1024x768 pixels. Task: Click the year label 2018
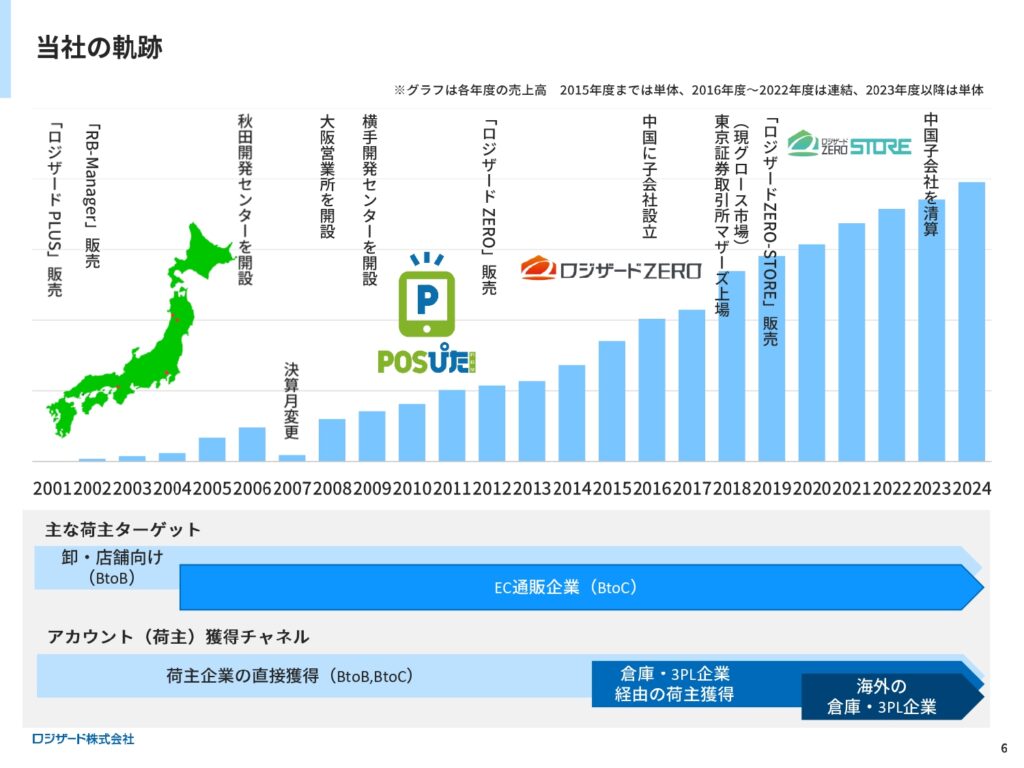click(x=731, y=488)
